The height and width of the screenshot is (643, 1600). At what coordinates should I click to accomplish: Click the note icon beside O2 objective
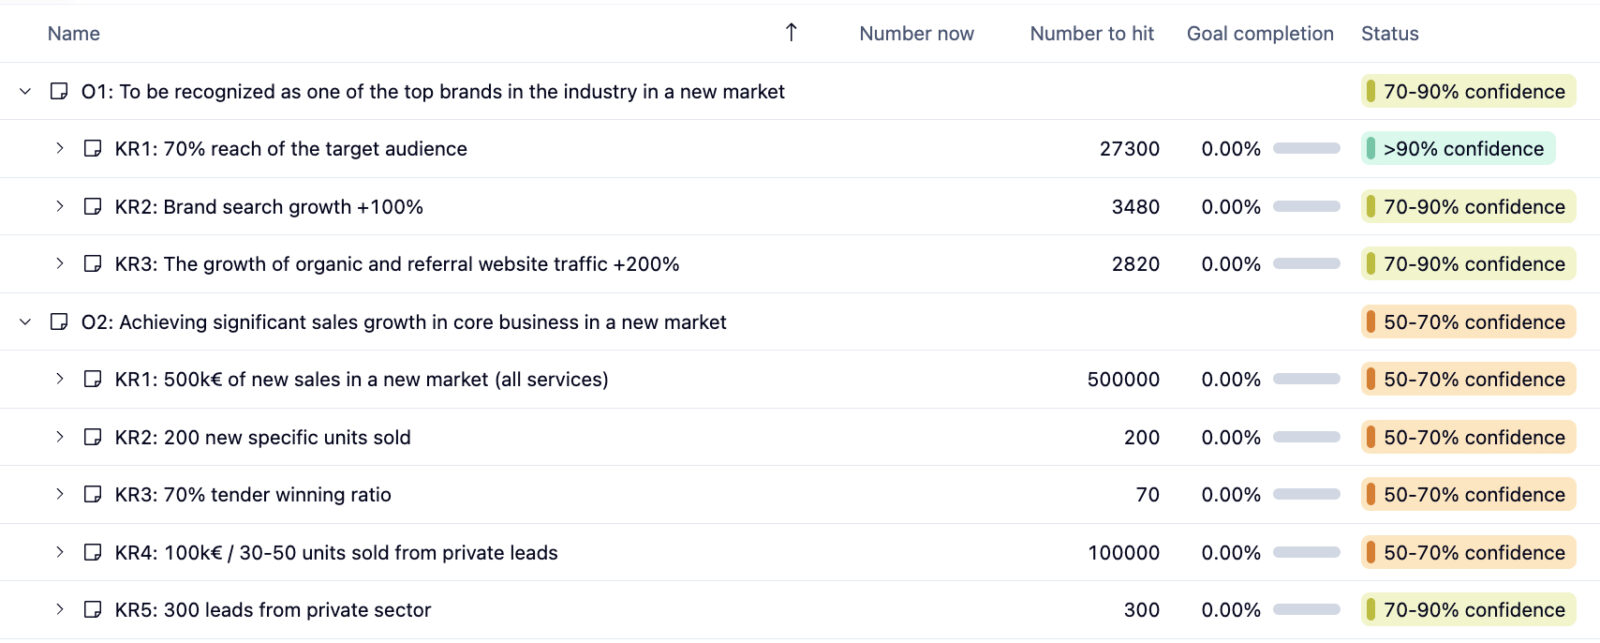point(59,322)
